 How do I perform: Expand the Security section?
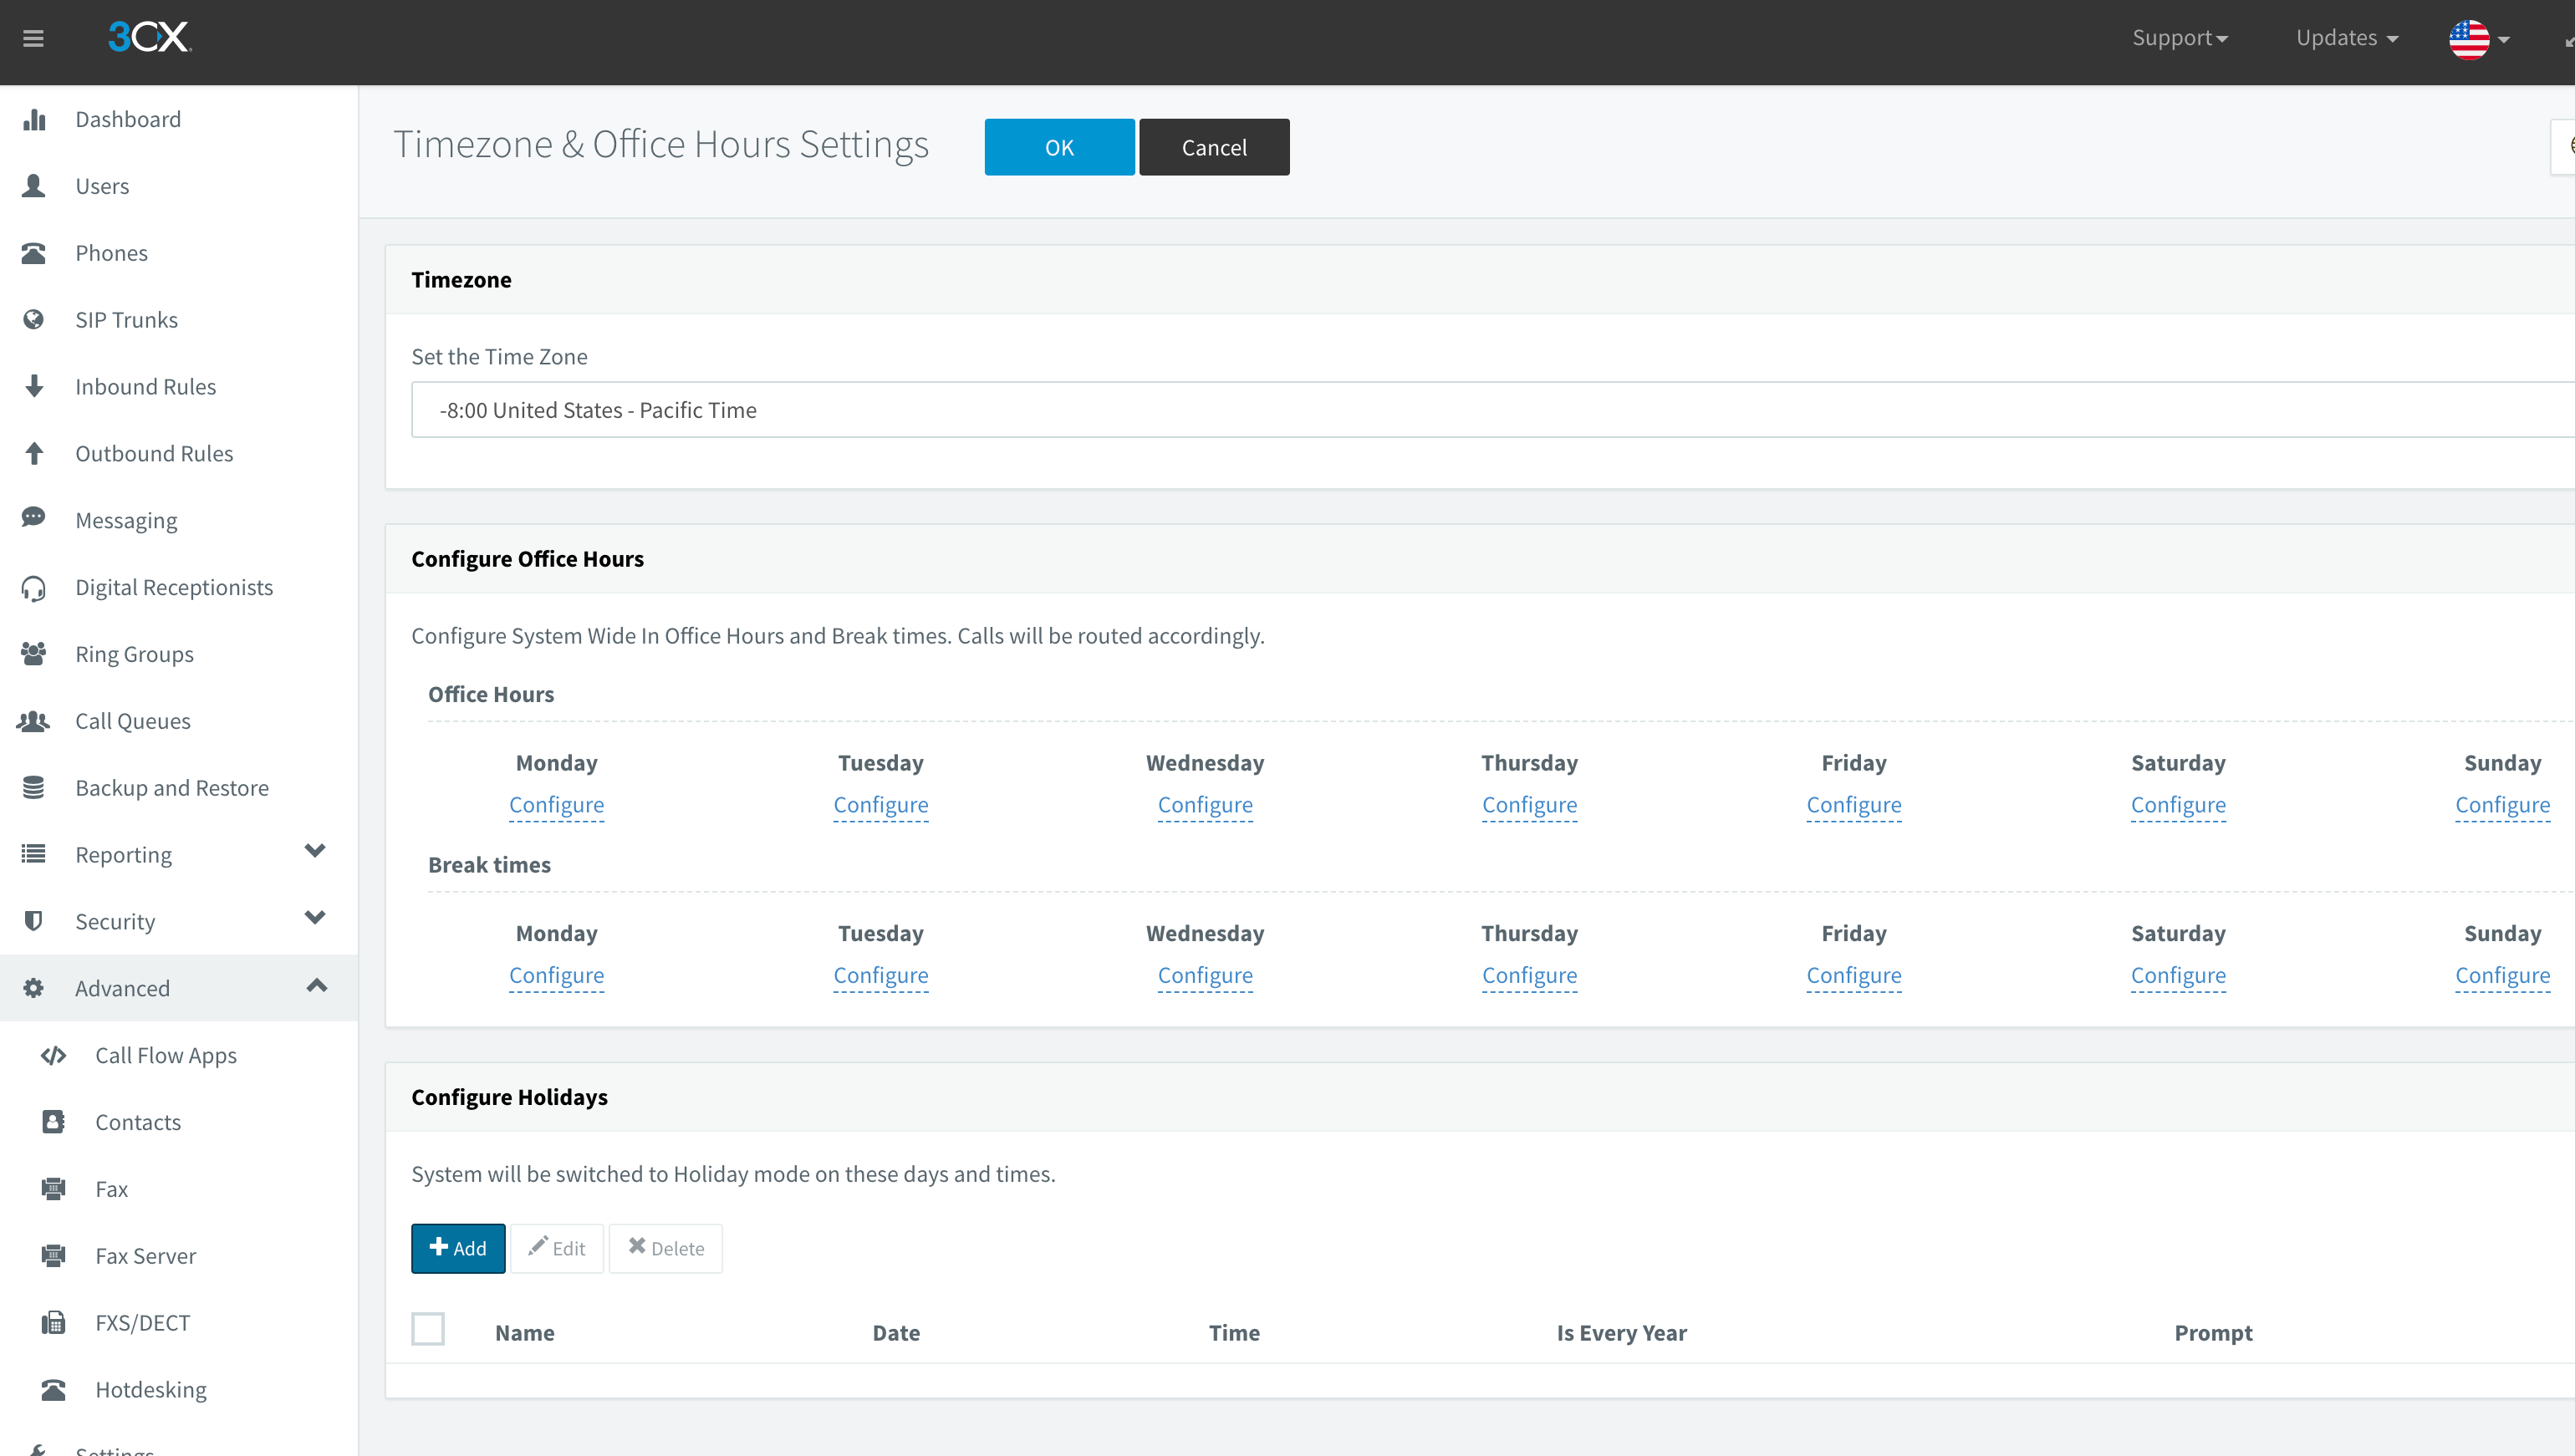pyautogui.click(x=314, y=918)
